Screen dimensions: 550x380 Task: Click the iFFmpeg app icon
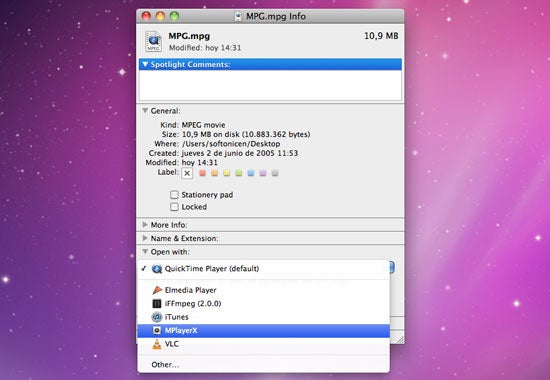(157, 304)
